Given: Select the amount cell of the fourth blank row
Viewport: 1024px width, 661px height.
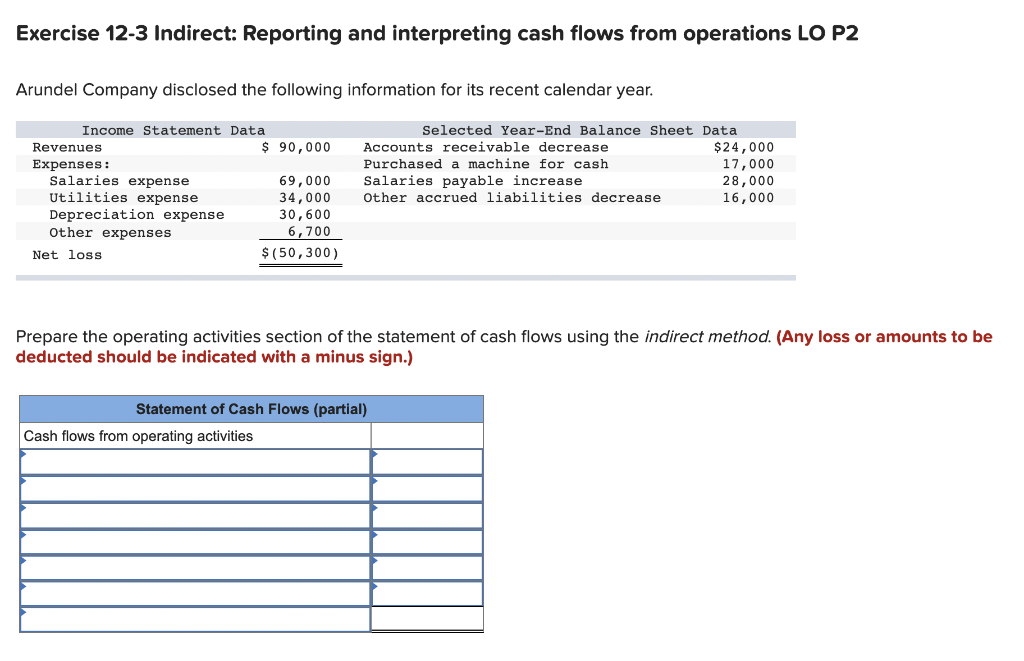Looking at the screenshot, I should [427, 542].
